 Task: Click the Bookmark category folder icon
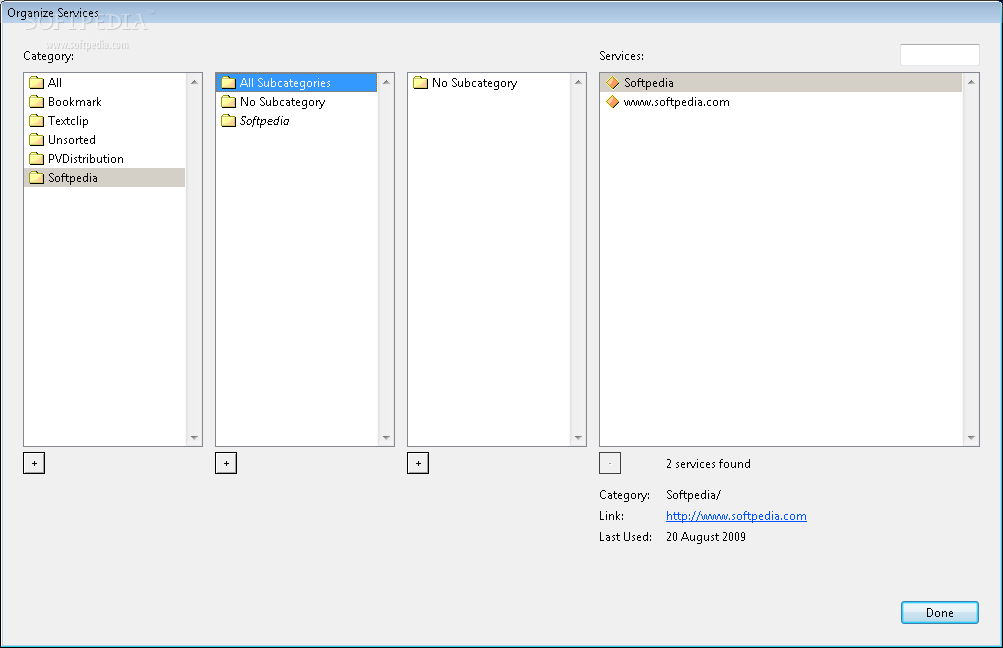click(36, 102)
